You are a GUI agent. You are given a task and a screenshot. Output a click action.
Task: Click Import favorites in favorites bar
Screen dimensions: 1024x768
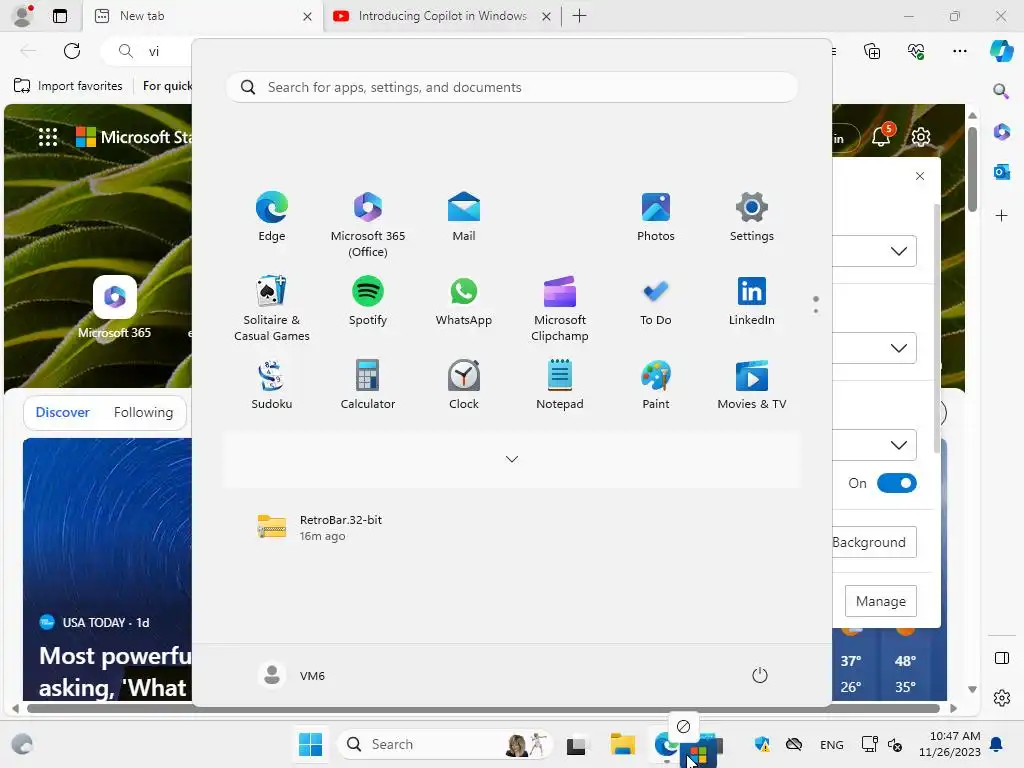point(68,86)
